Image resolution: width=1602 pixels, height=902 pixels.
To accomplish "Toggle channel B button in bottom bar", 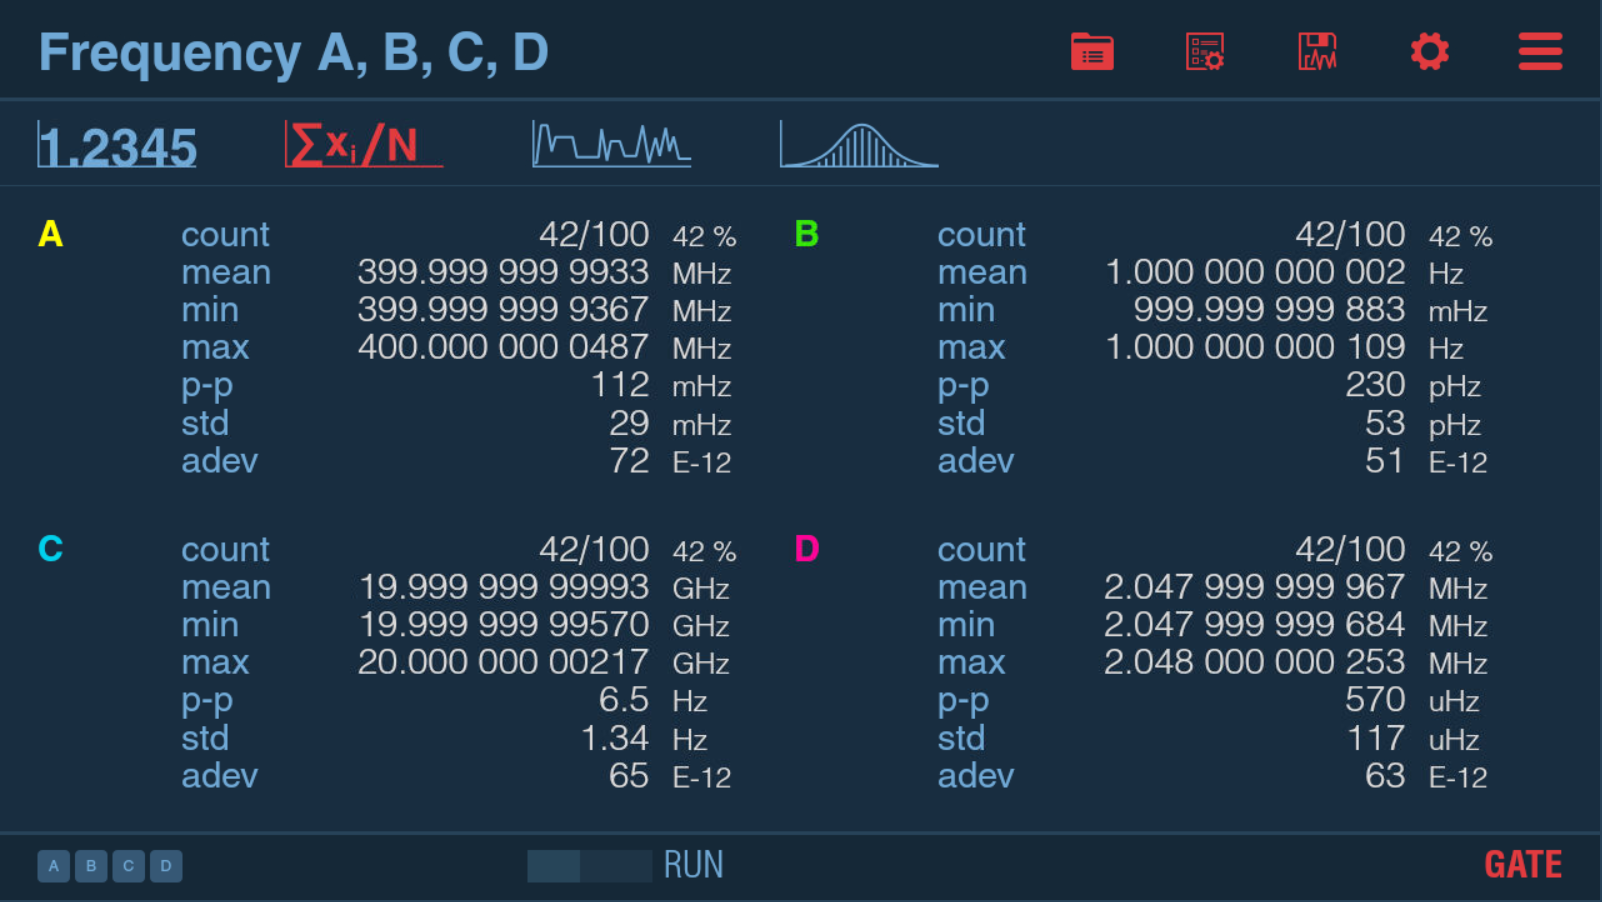I will coord(91,866).
